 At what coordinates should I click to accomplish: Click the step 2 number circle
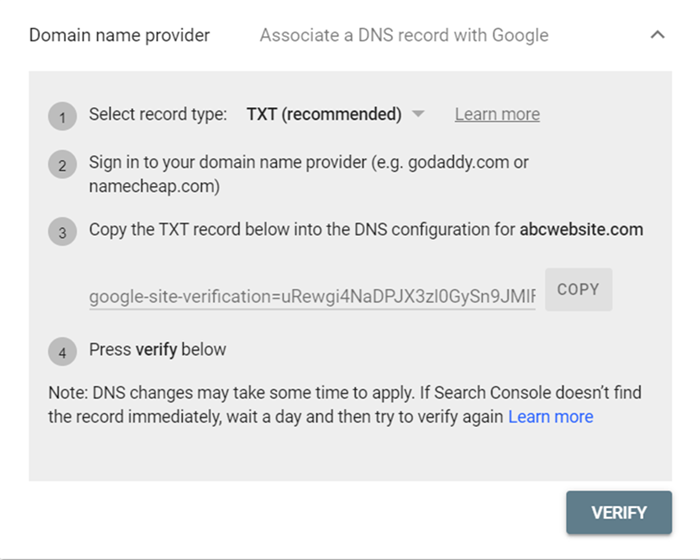point(62,165)
